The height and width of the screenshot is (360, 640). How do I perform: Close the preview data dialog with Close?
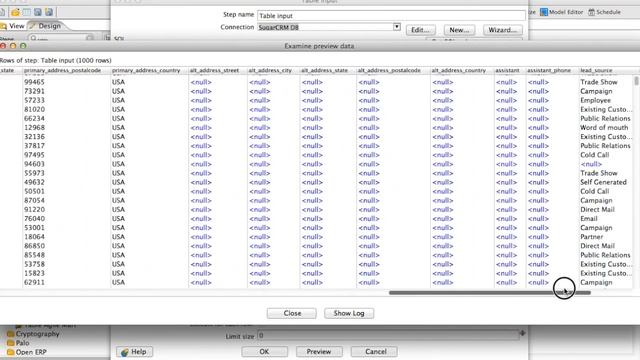click(292, 313)
